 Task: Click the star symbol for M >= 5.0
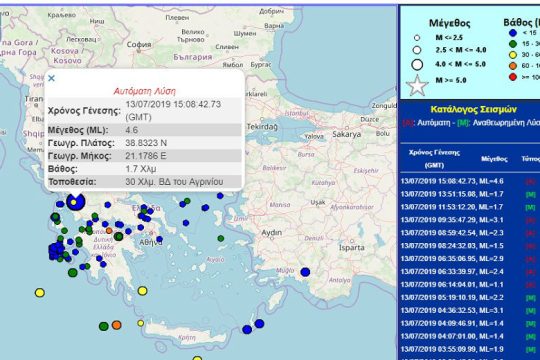pos(417,85)
